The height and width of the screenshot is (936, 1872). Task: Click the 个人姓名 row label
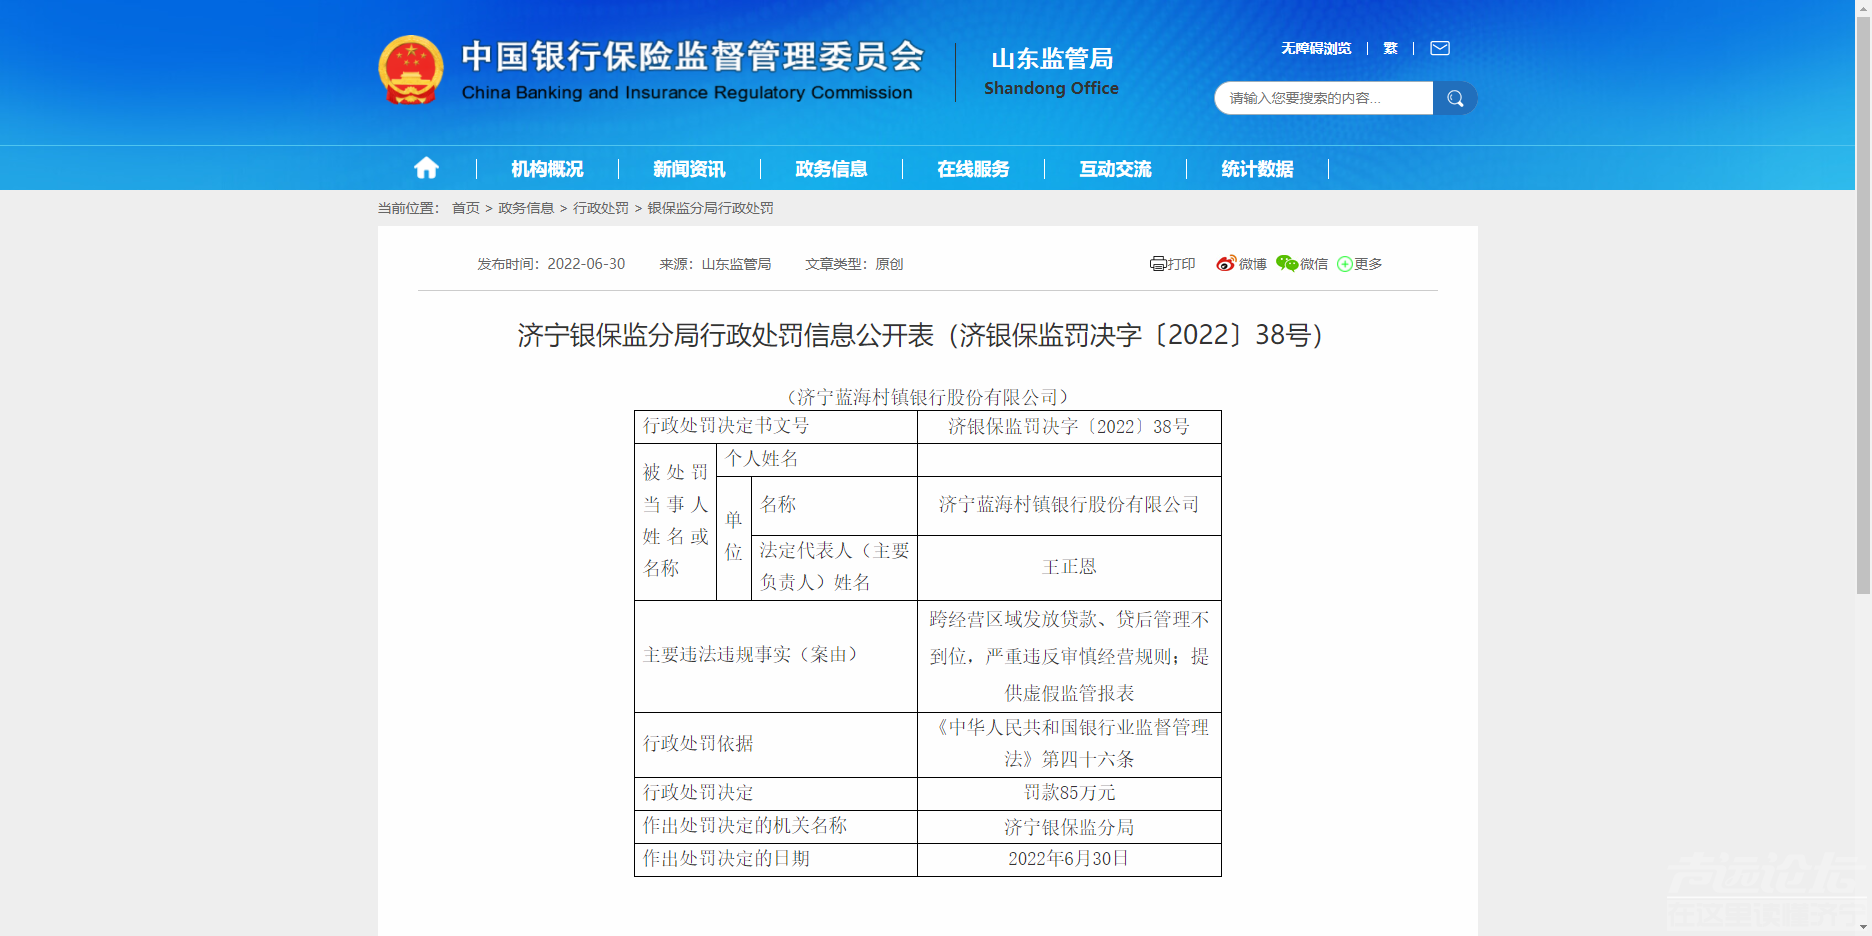pyautogui.click(x=762, y=459)
